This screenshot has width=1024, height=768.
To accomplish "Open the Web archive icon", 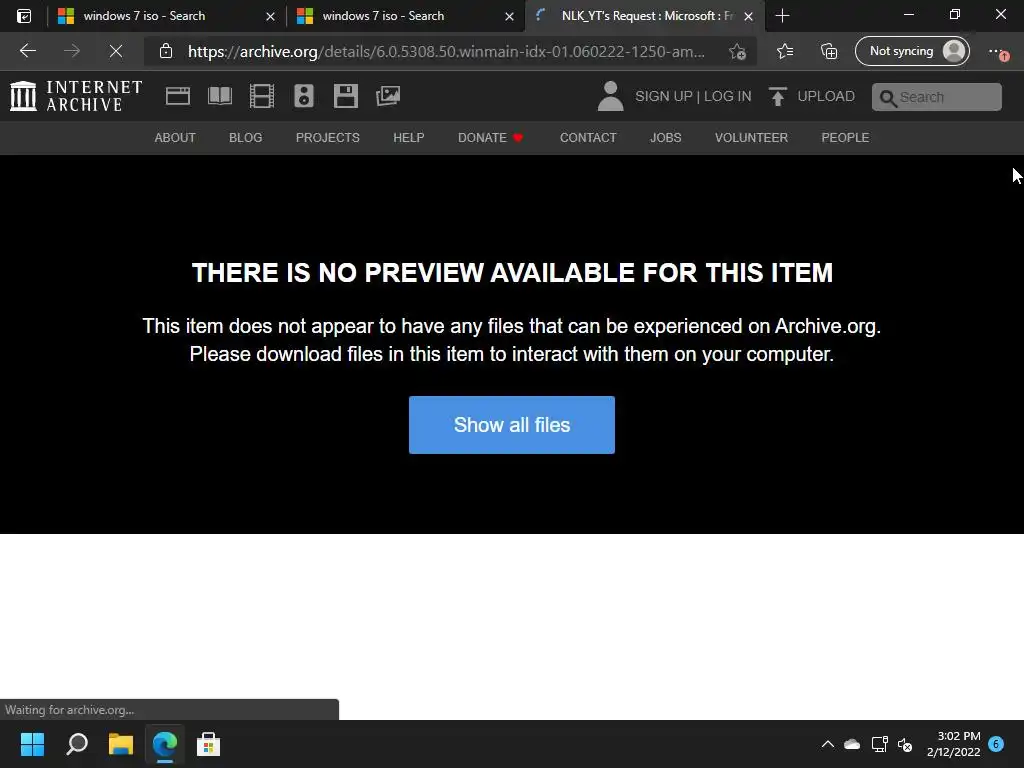I will [x=178, y=96].
